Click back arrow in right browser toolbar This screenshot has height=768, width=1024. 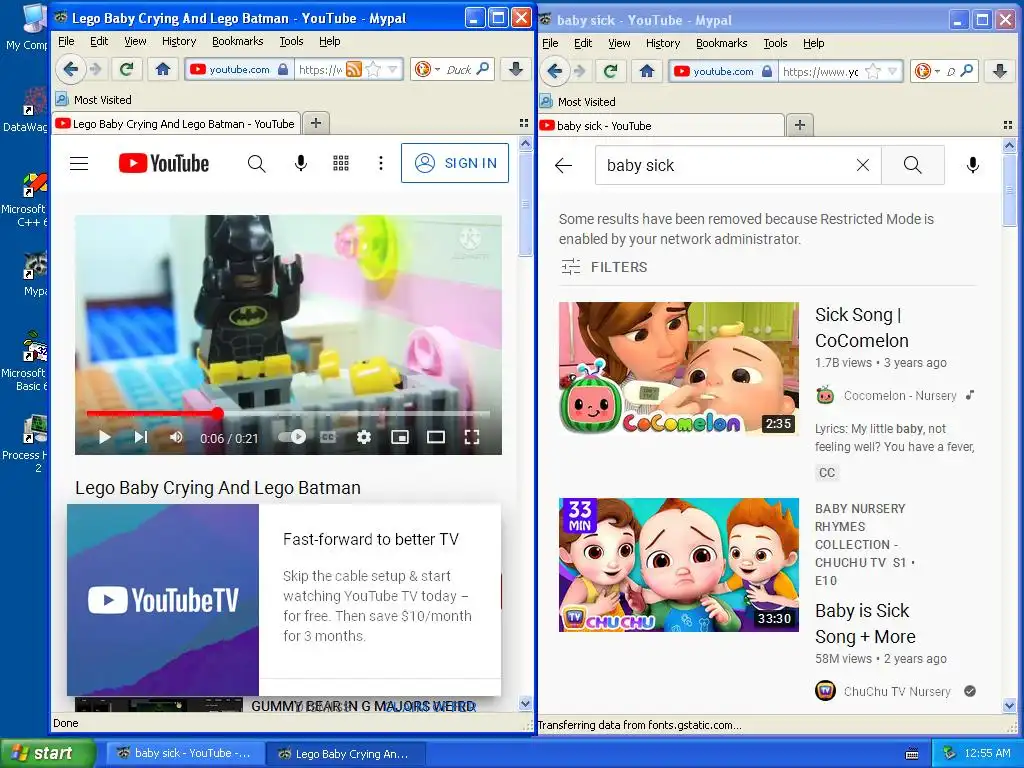point(554,71)
